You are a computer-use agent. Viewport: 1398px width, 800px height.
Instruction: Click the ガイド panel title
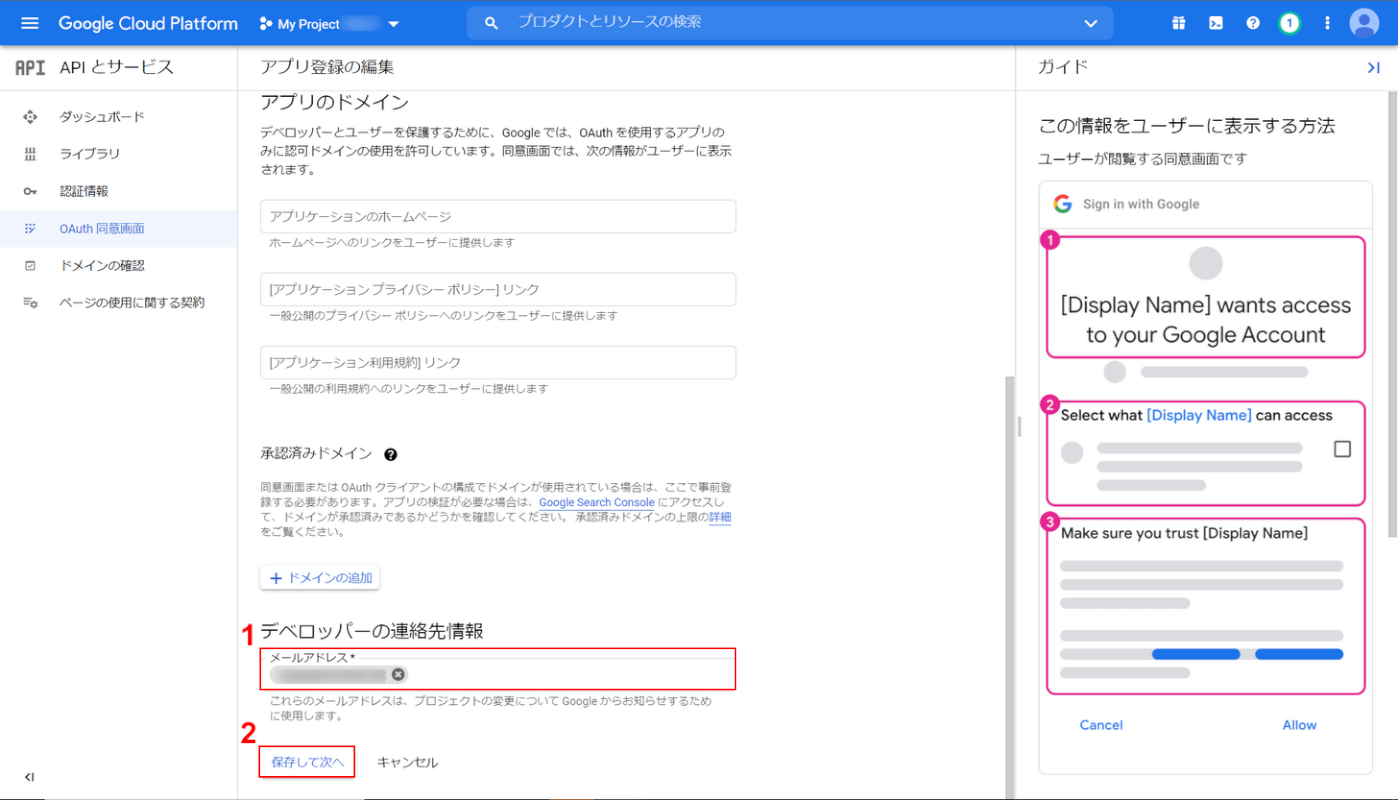[x=1062, y=67]
